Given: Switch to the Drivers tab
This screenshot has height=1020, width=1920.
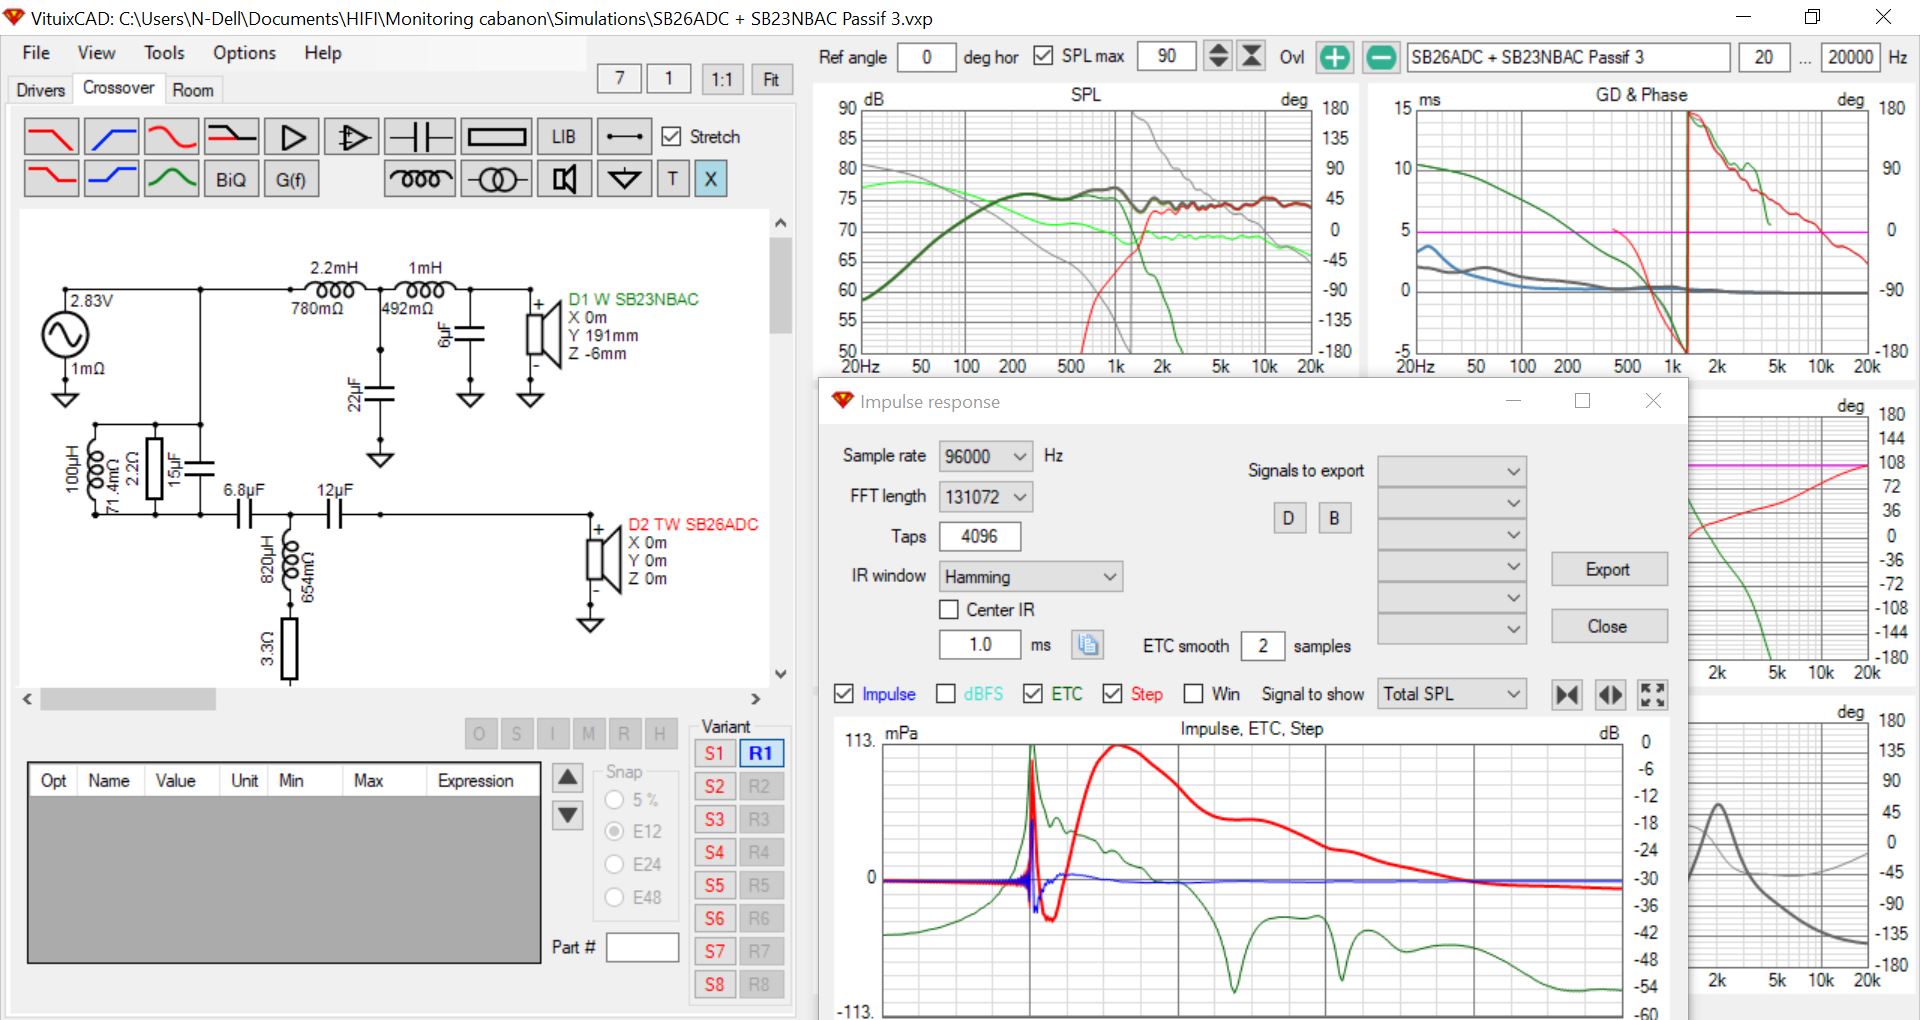Looking at the screenshot, I should (x=41, y=90).
